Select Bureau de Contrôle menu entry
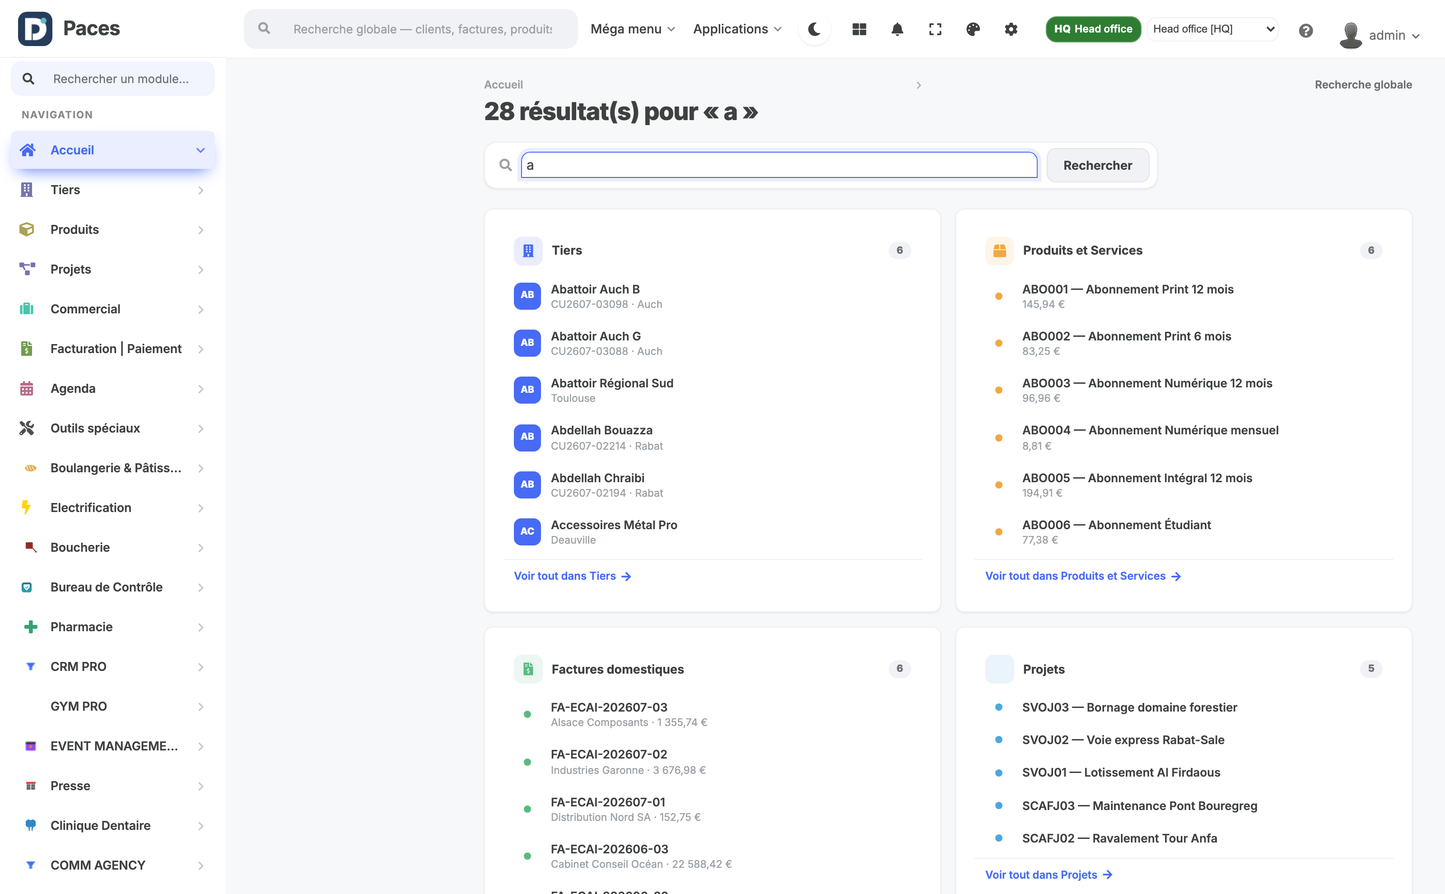1445x894 pixels. point(113,587)
